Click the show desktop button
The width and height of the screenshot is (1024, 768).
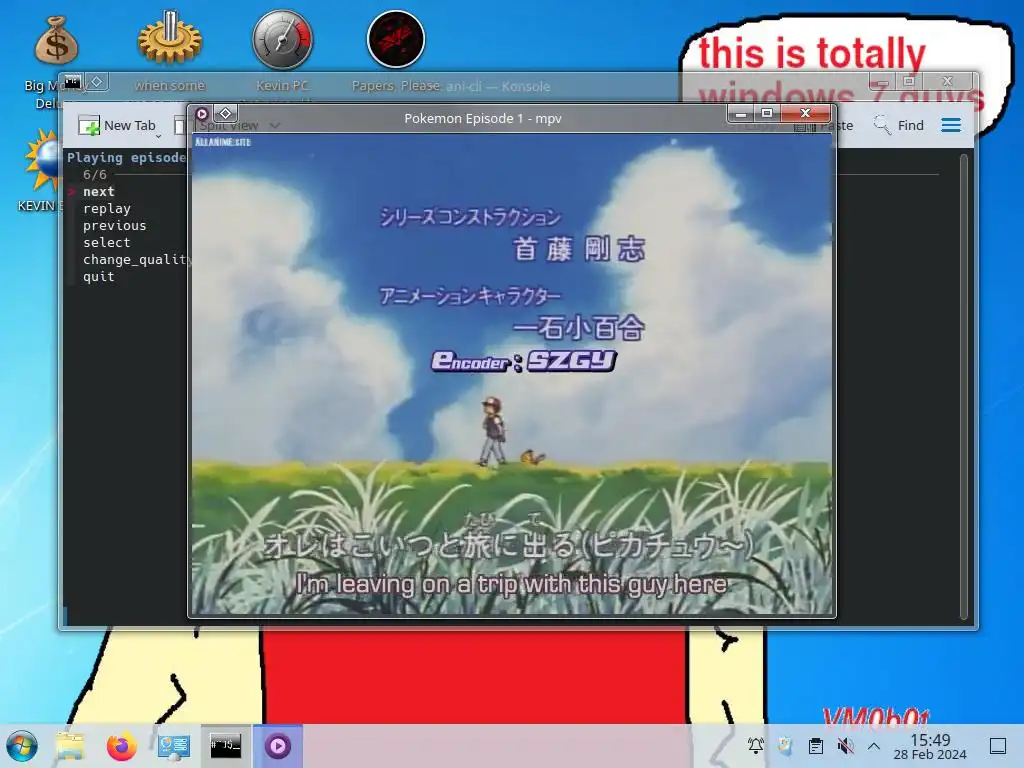tap(998, 746)
